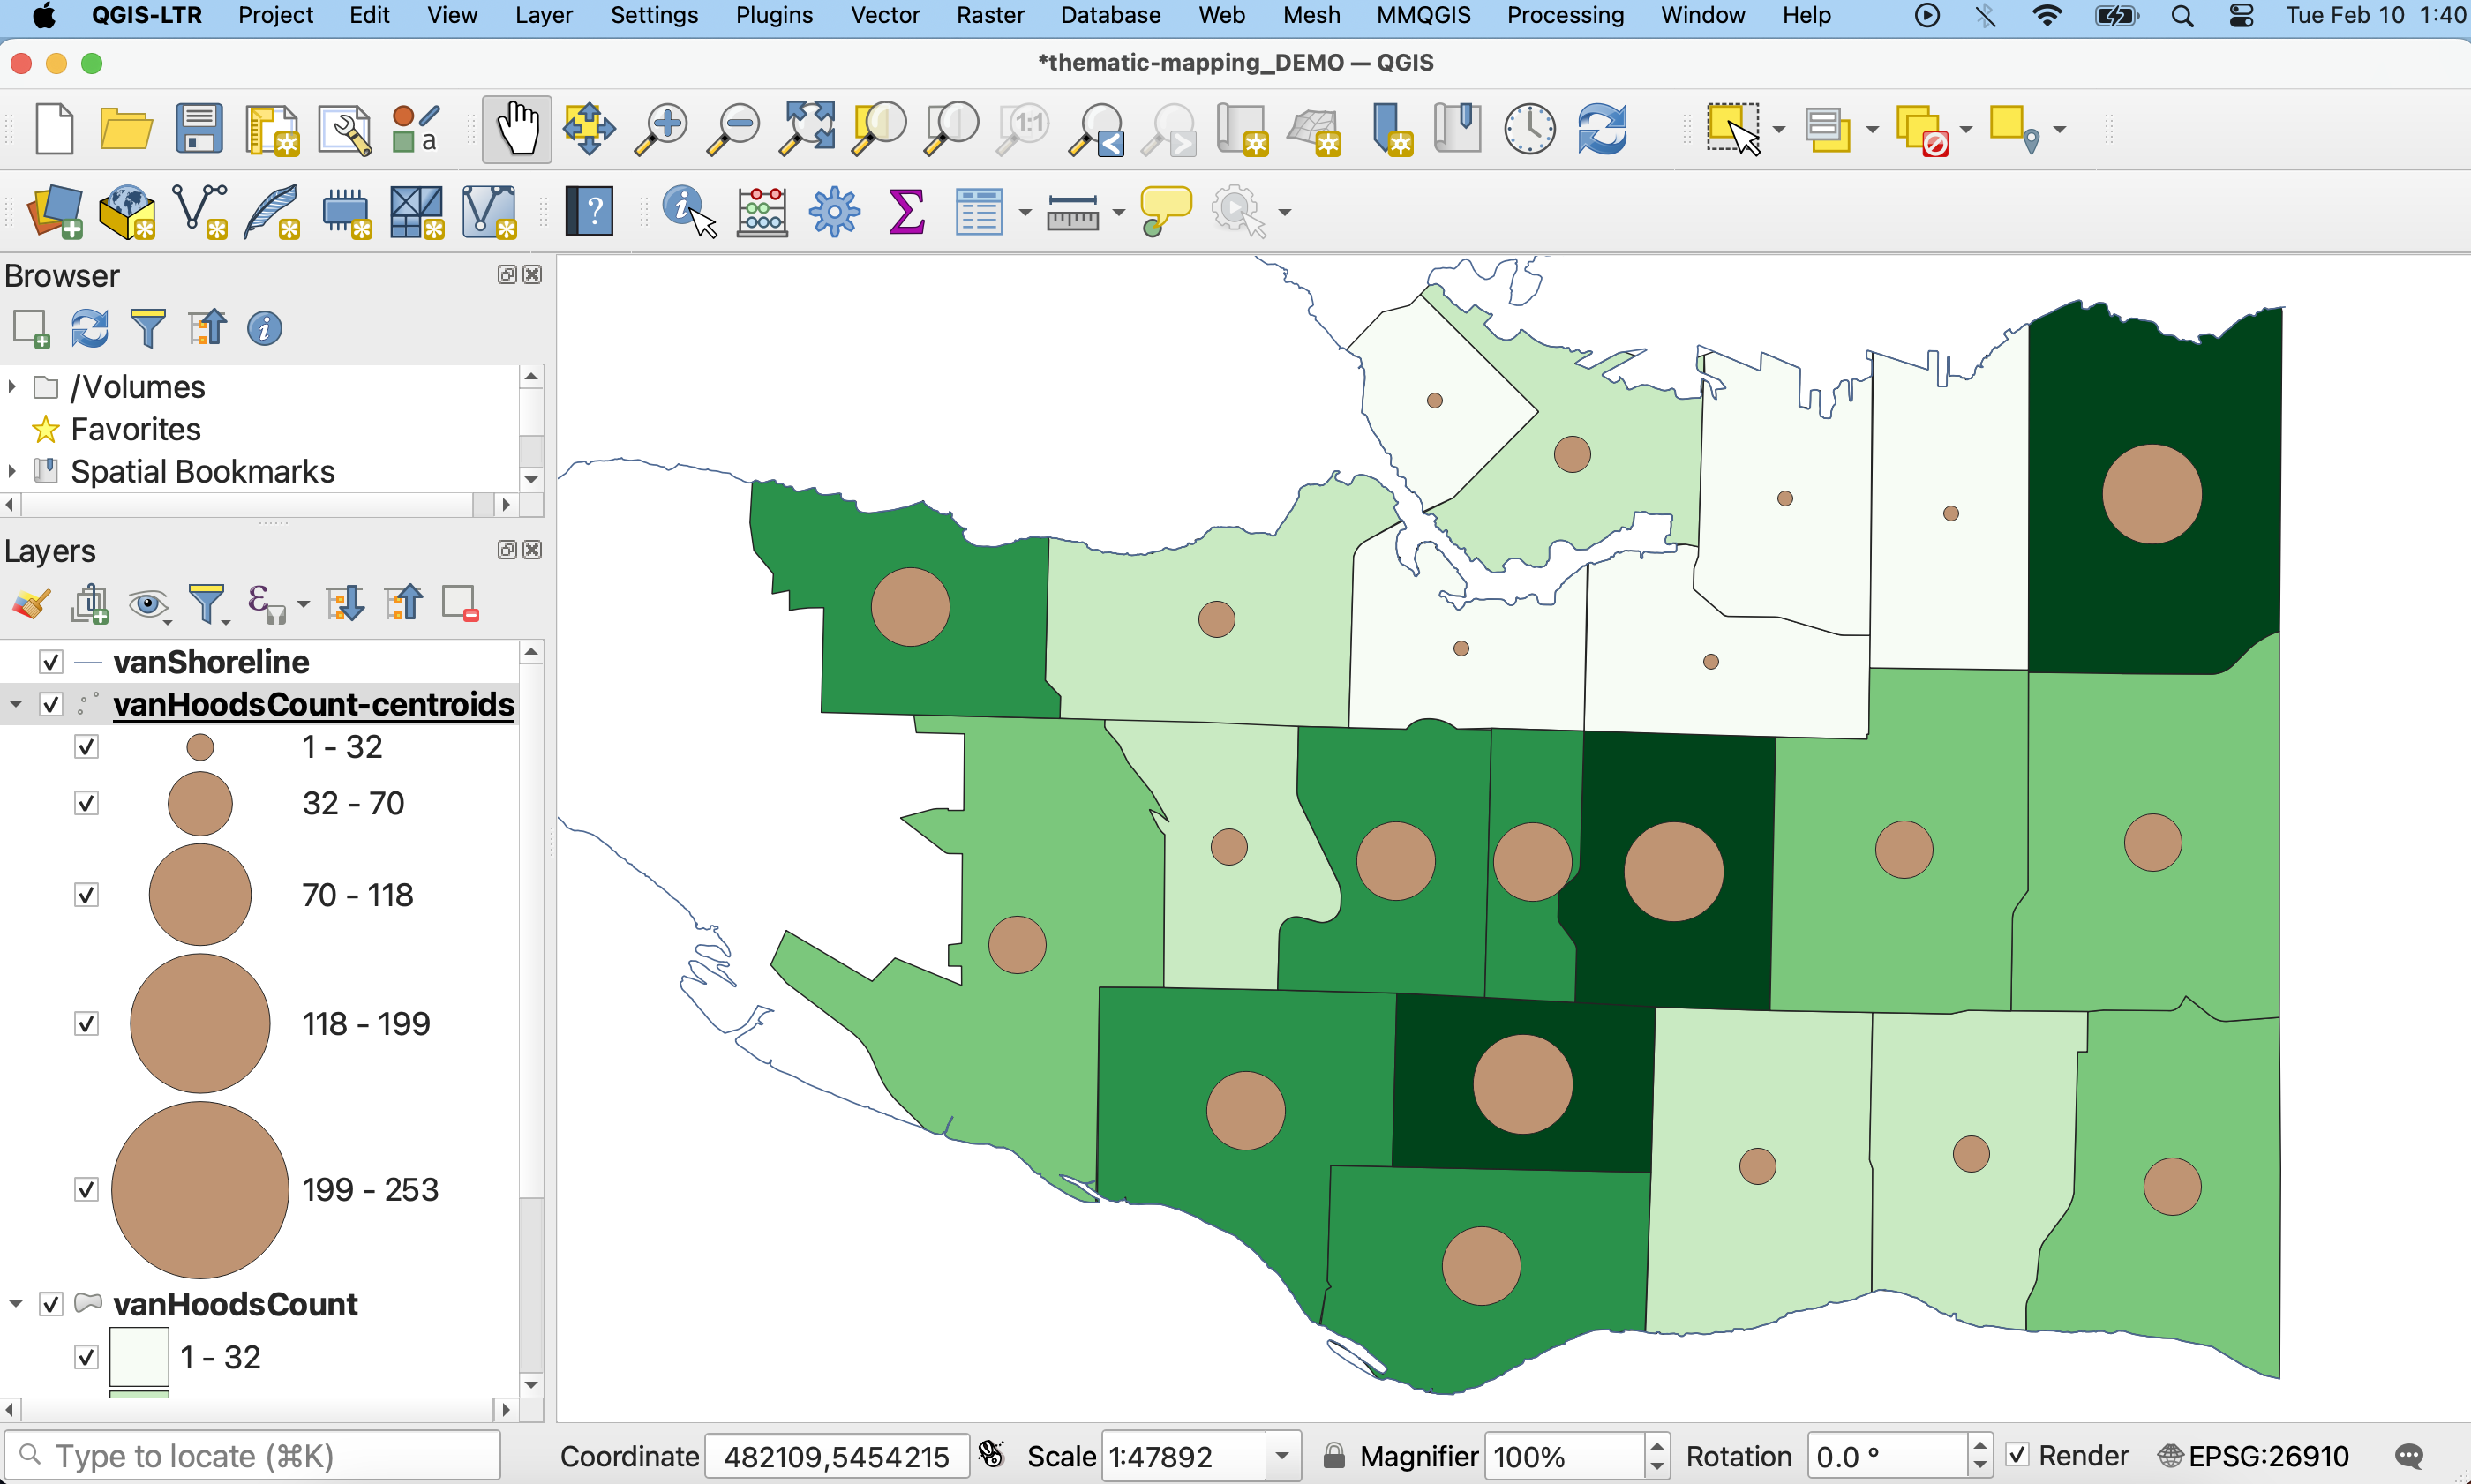2471x1484 pixels.
Task: Uncheck the 70 - 118 centroid class
Action: coord(87,895)
